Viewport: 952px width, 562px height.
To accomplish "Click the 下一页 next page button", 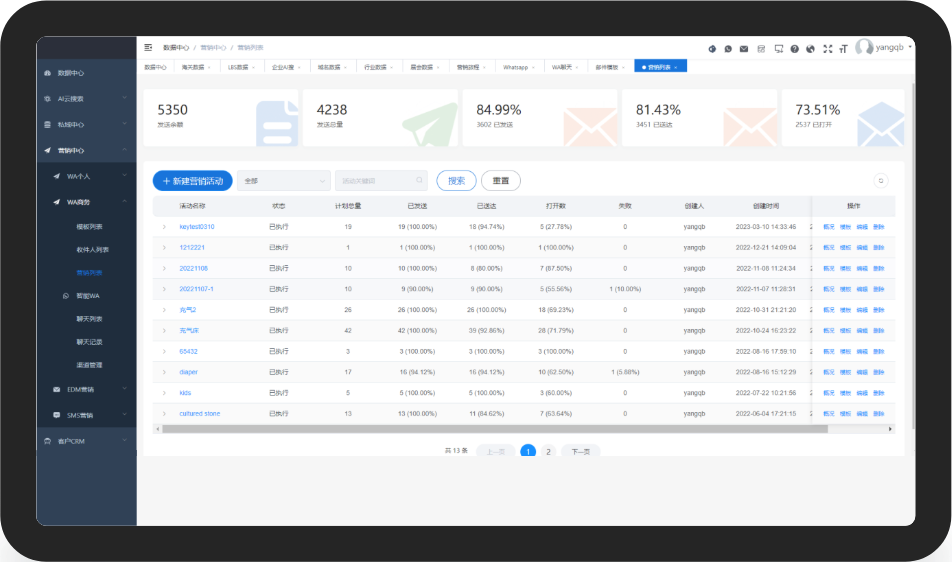I will tap(580, 452).
